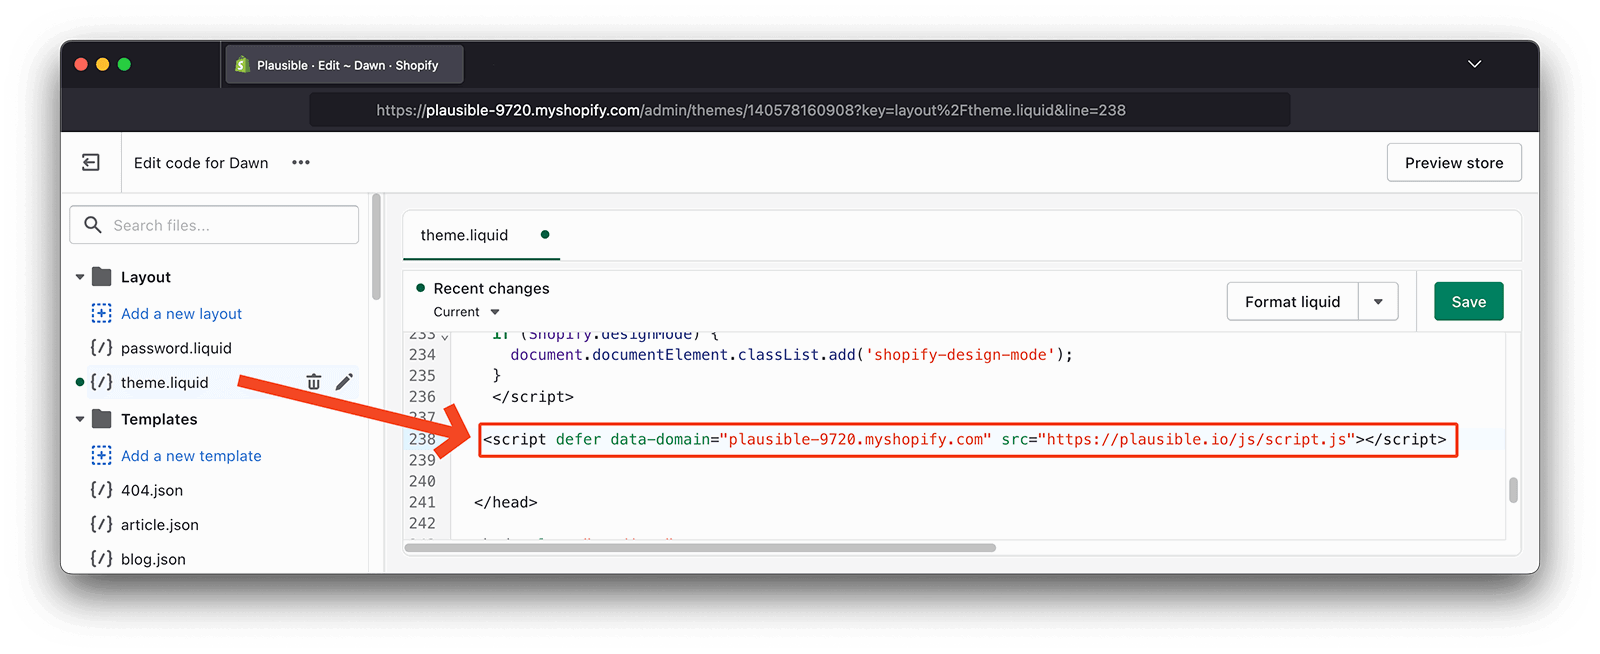This screenshot has height=654, width=1600.
Task: Click the pencil rename icon for theme.liquid
Action: pos(344,382)
